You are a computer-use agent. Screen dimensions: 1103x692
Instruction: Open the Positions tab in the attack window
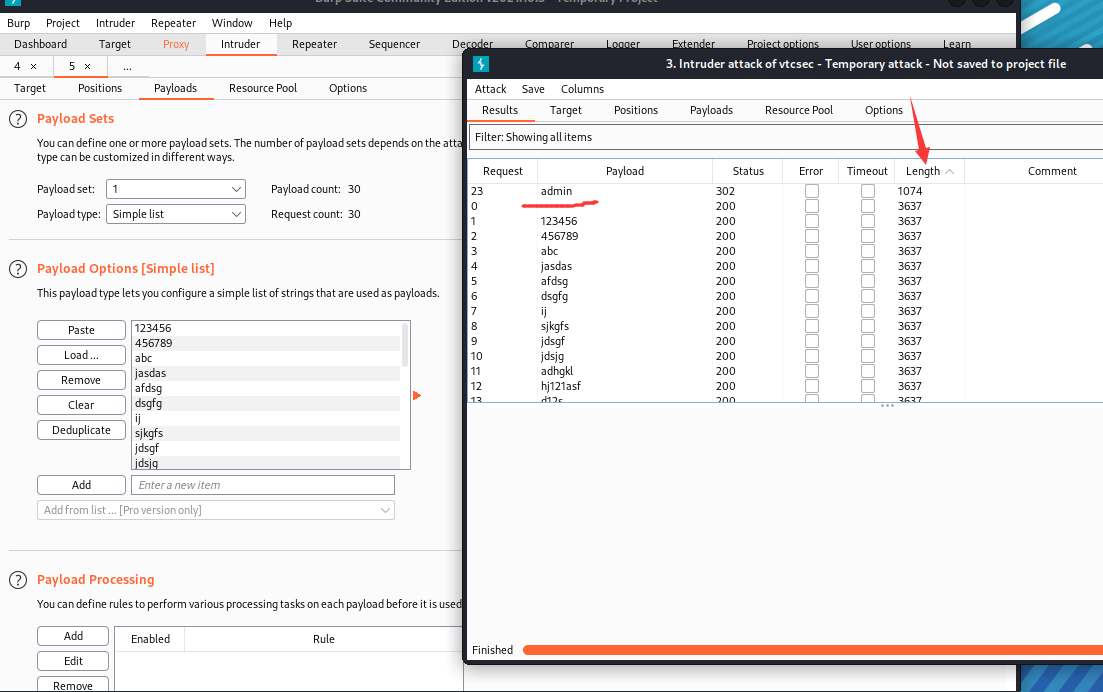tap(636, 110)
